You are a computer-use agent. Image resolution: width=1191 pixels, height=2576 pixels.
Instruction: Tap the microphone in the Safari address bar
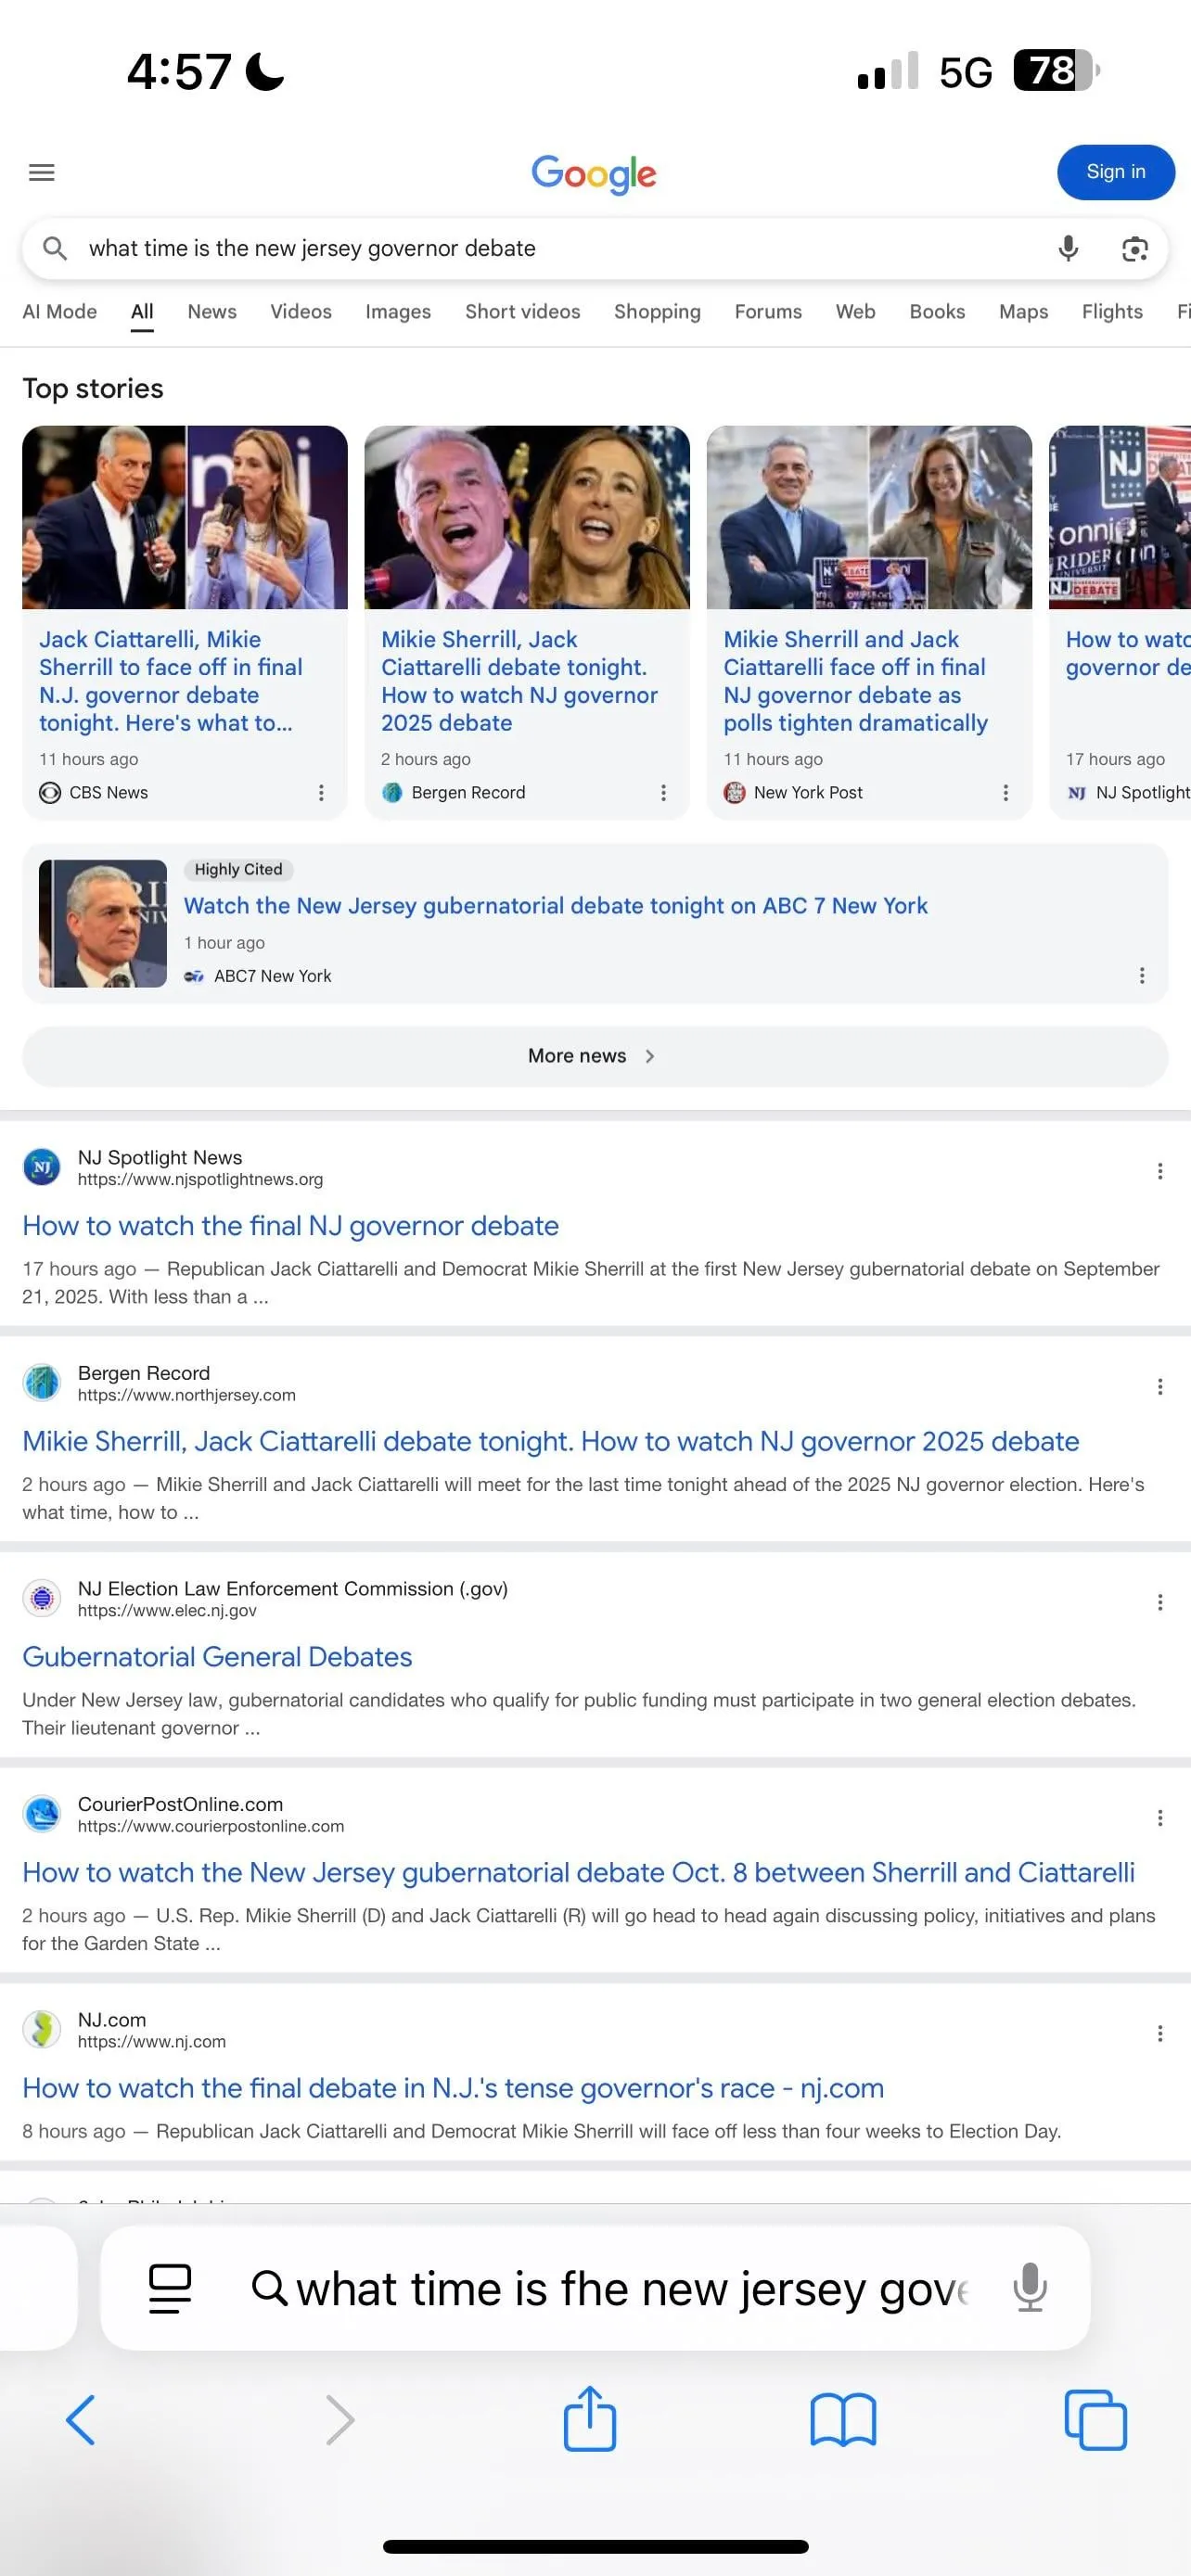[x=1029, y=2288]
